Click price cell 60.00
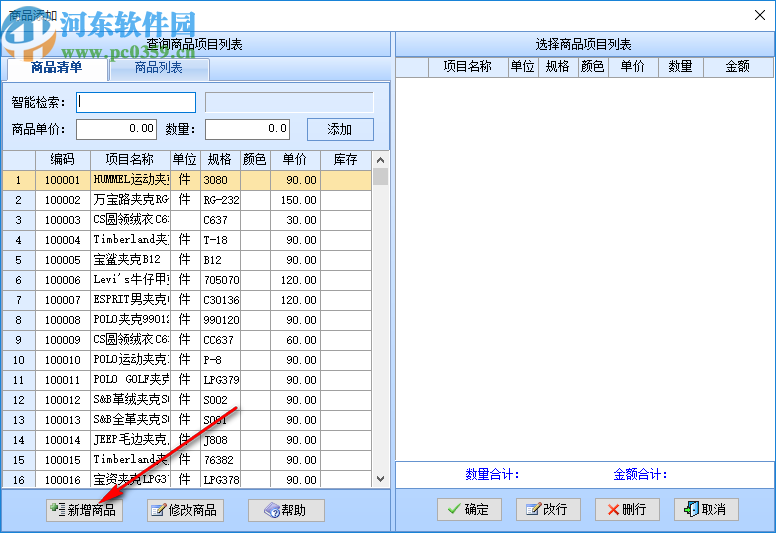The image size is (776, 533). tap(296, 340)
